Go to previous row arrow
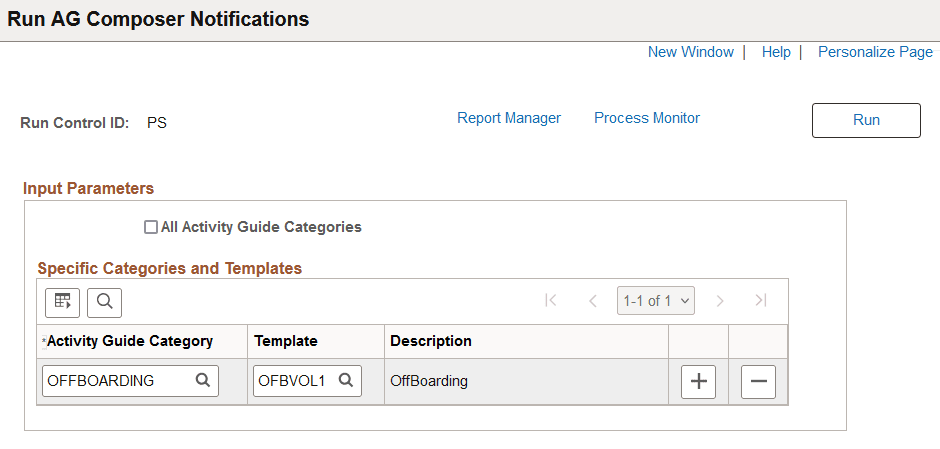The height and width of the screenshot is (449, 940). click(592, 300)
